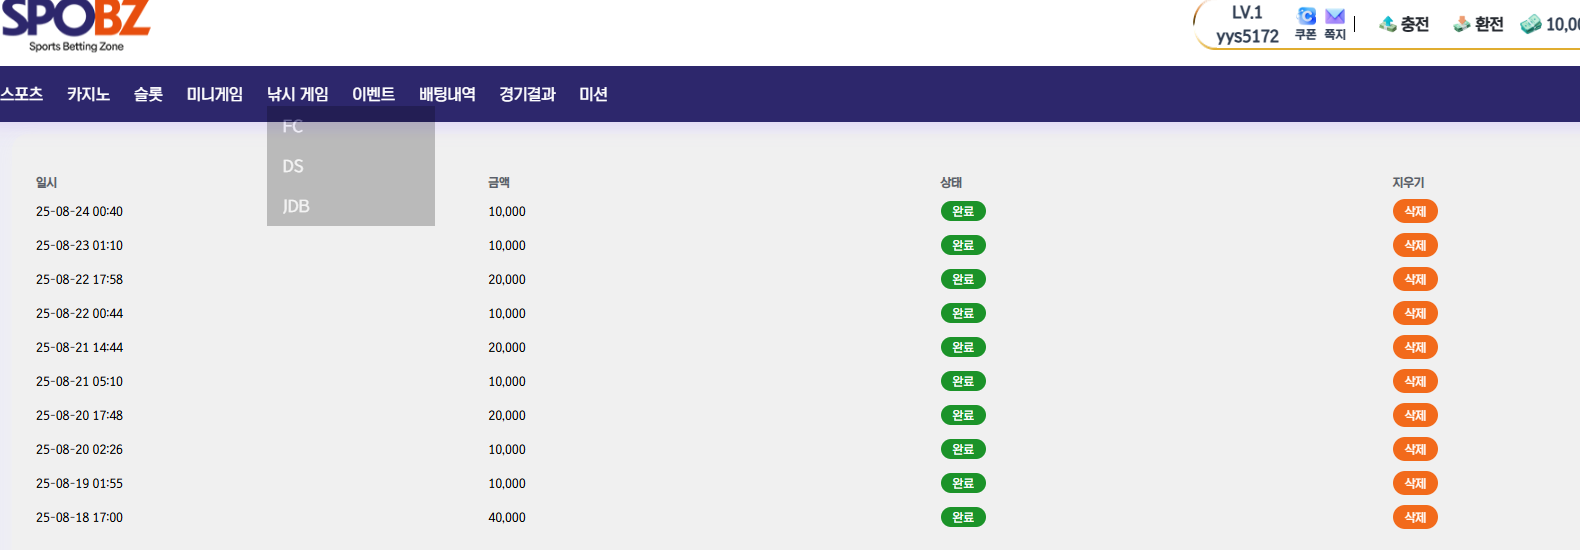Click the 충전 deposit icon

click(x=1388, y=24)
